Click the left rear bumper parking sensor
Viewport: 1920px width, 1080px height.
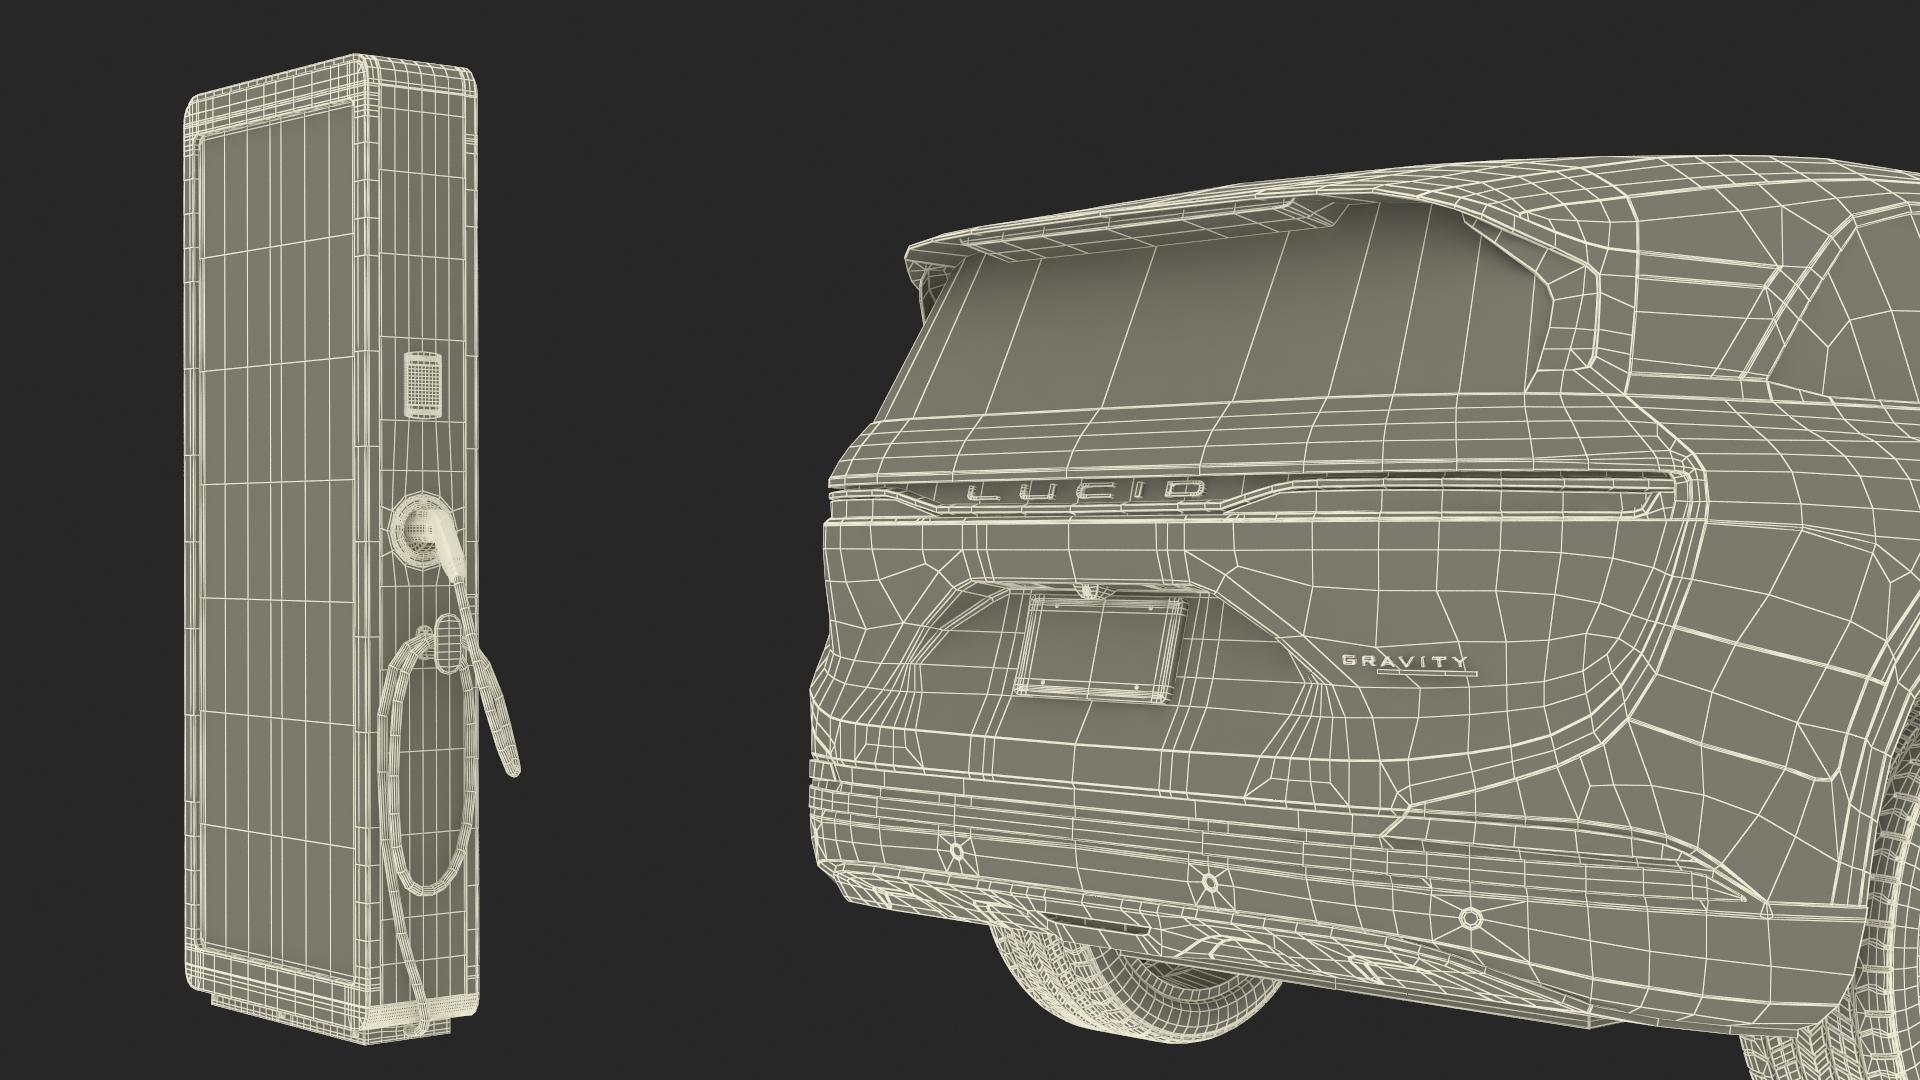pyautogui.click(x=955, y=852)
